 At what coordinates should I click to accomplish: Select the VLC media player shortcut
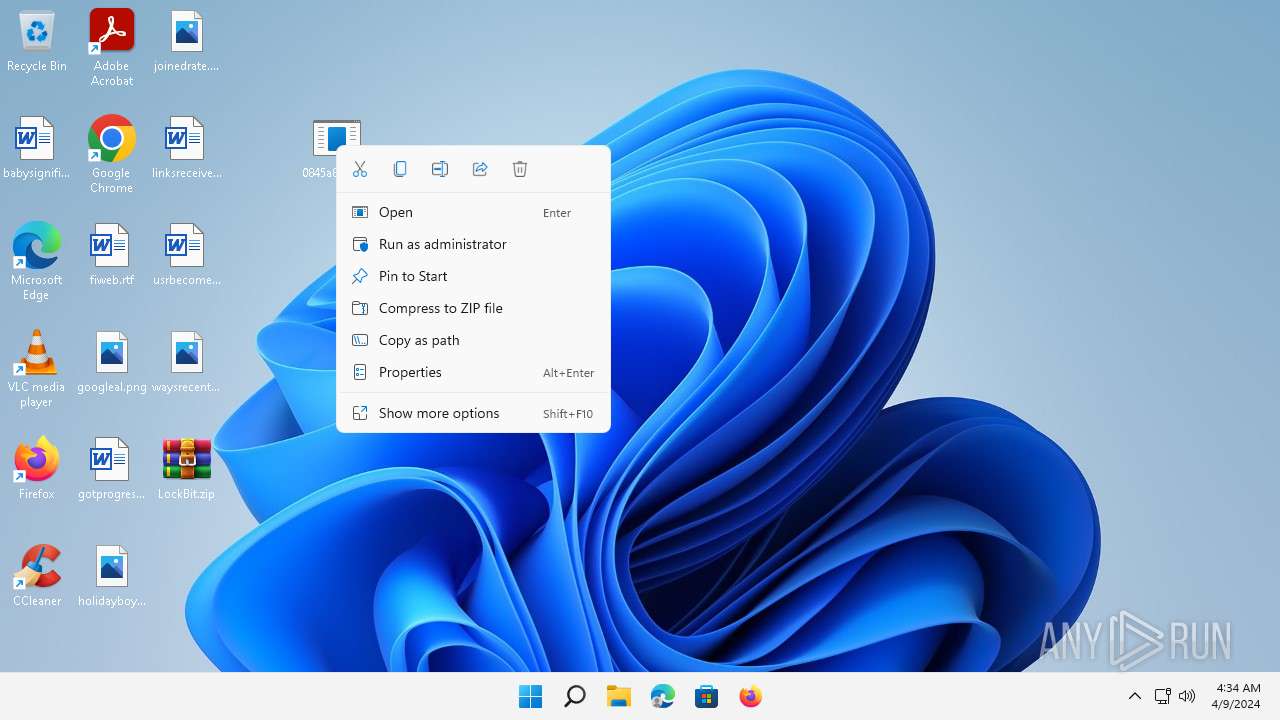coord(37,369)
